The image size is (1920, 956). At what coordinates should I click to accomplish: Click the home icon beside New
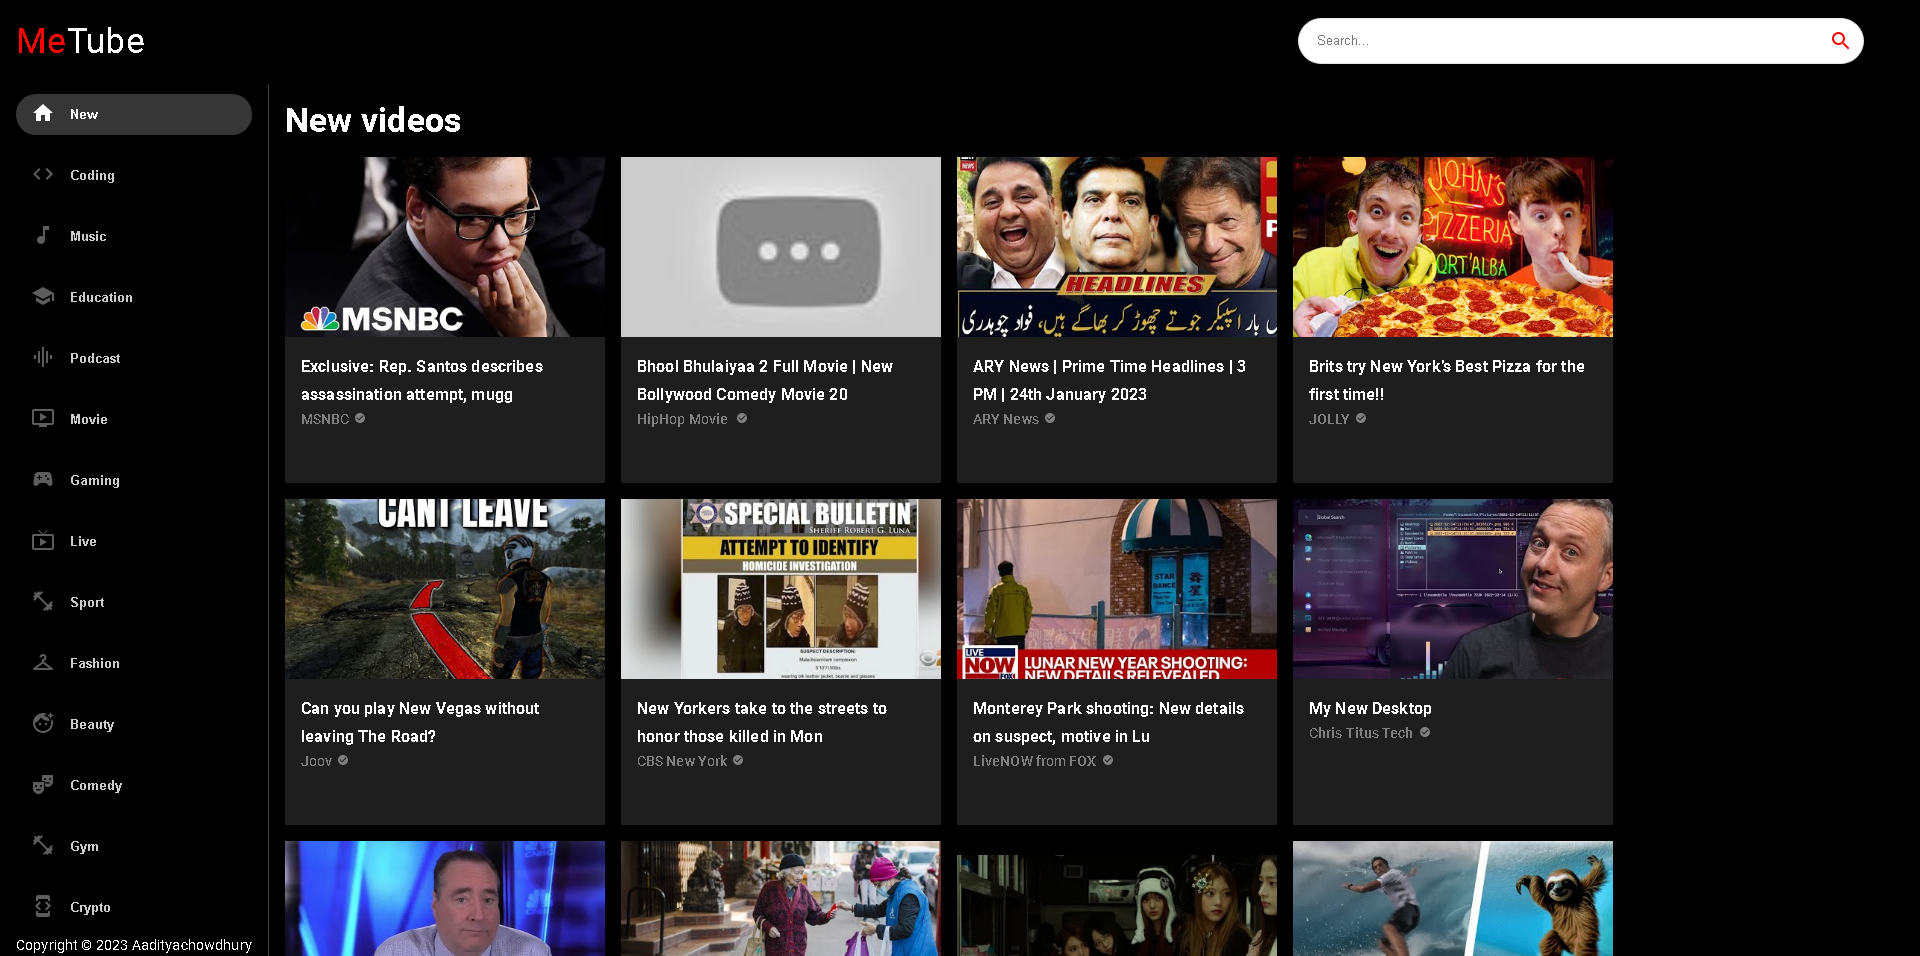coord(43,113)
